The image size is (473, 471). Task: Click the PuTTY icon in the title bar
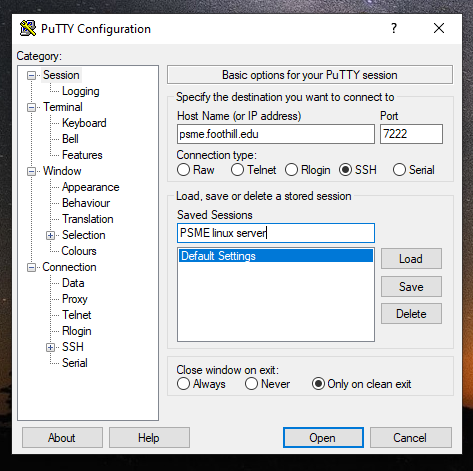(x=28, y=28)
